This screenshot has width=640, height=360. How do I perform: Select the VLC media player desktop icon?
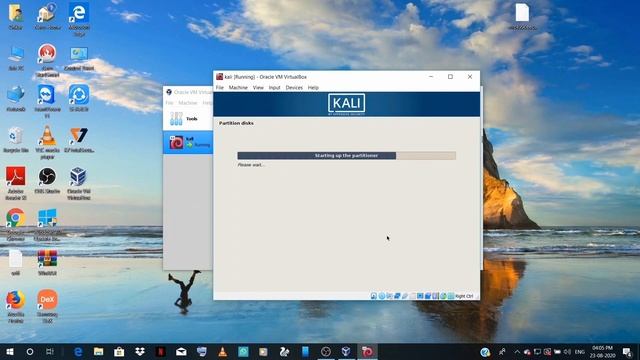pos(47,142)
